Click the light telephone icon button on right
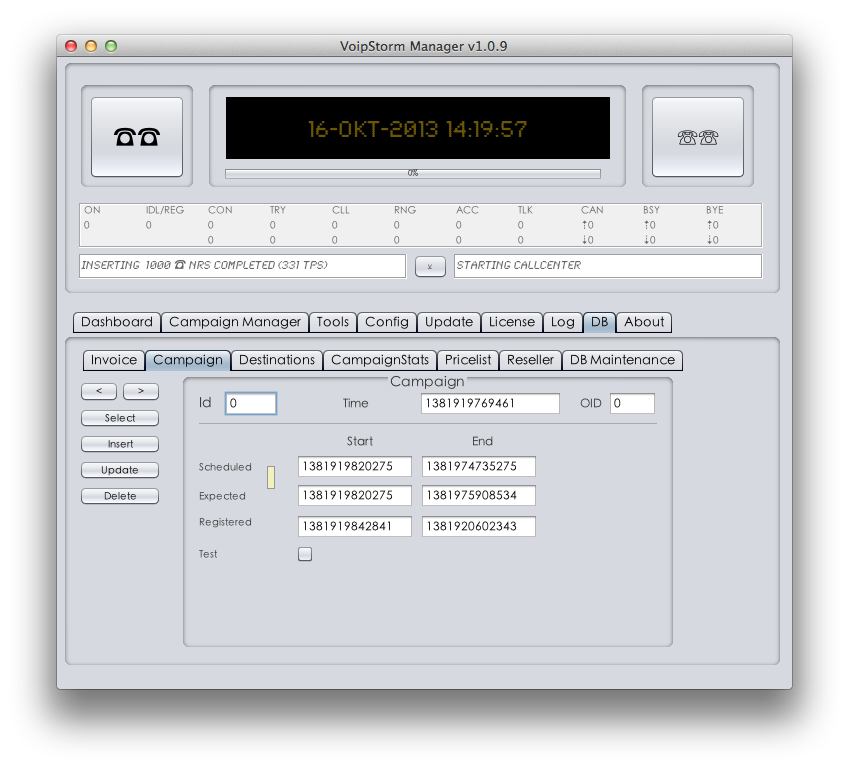The width and height of the screenshot is (849, 768). (697, 137)
